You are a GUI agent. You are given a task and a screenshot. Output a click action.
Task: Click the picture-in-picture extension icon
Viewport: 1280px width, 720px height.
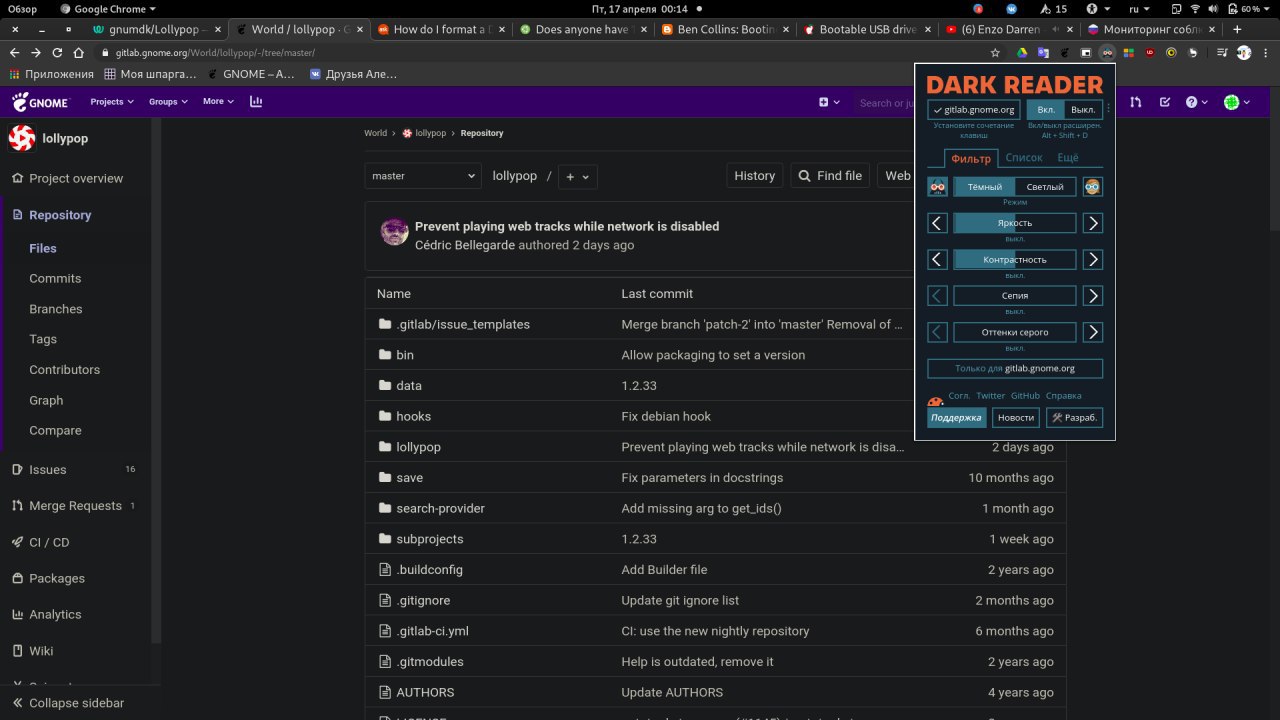pos(1086,52)
